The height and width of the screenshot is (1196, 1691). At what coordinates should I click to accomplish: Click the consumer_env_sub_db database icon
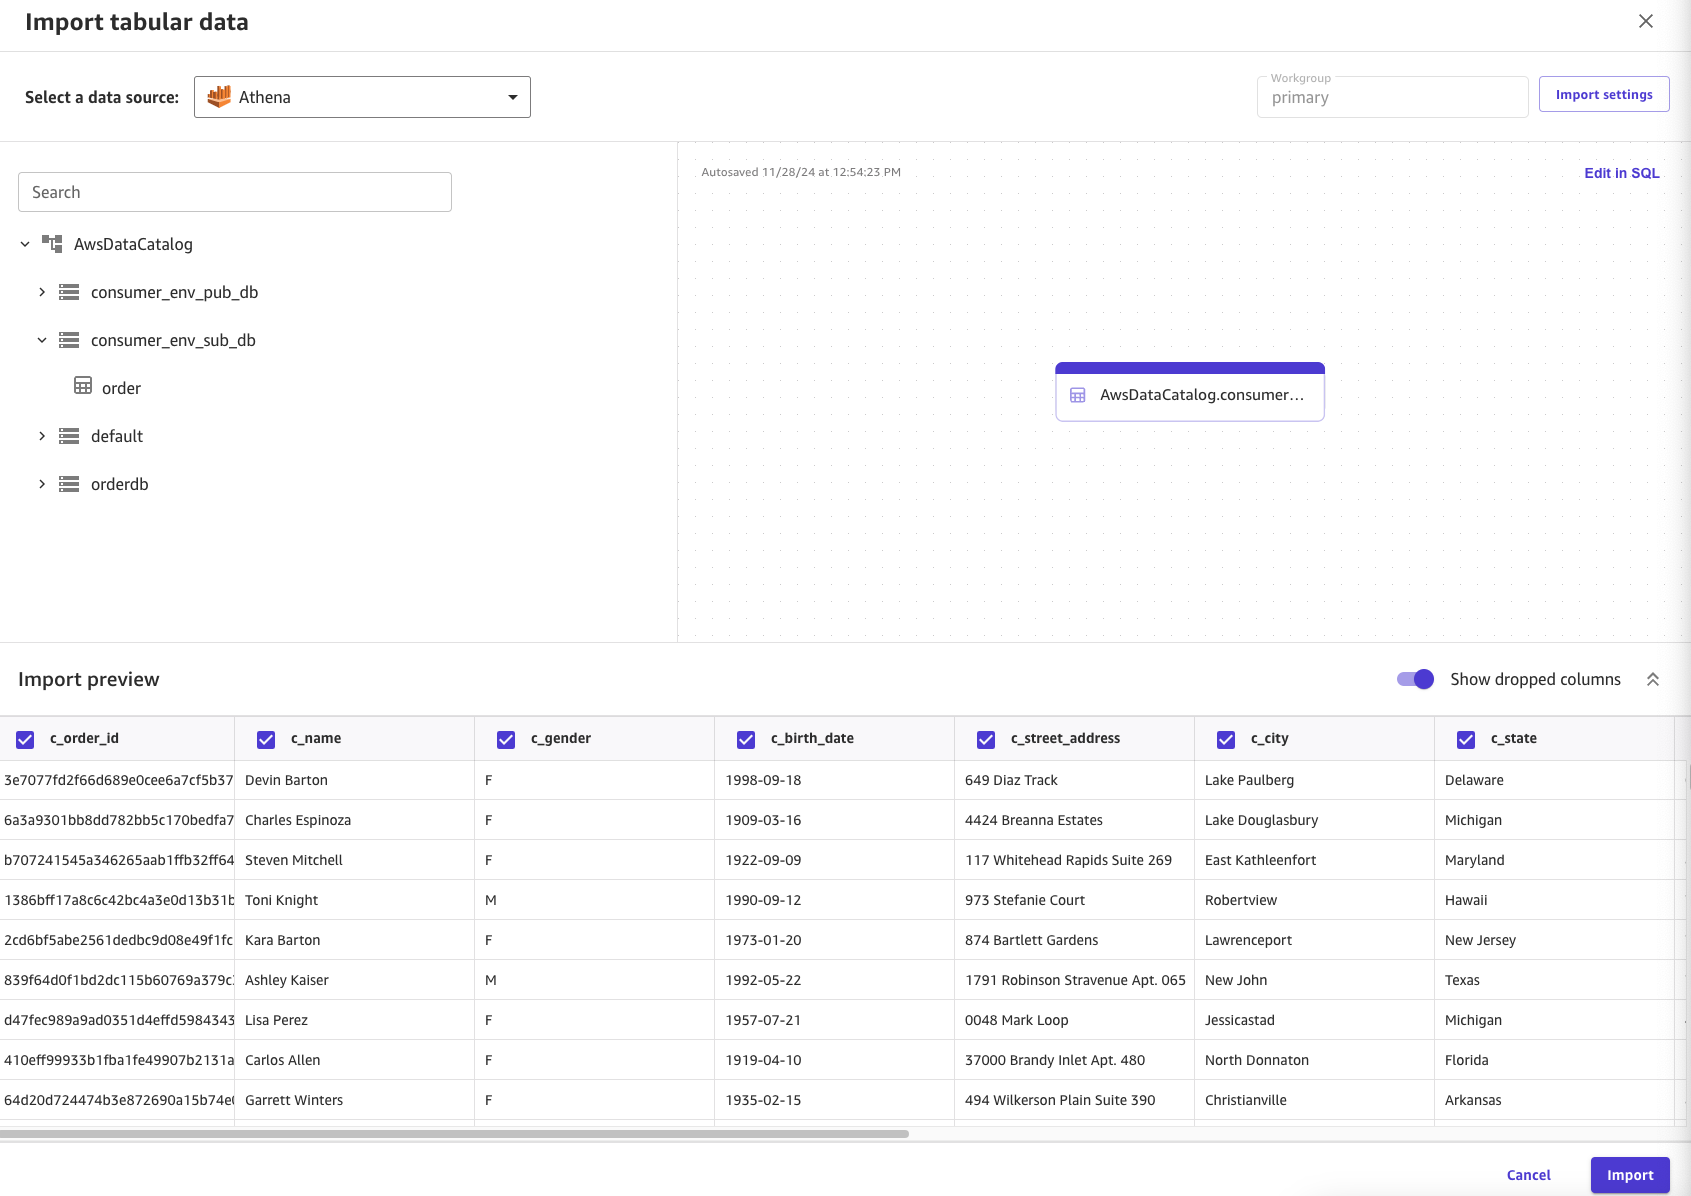point(69,340)
